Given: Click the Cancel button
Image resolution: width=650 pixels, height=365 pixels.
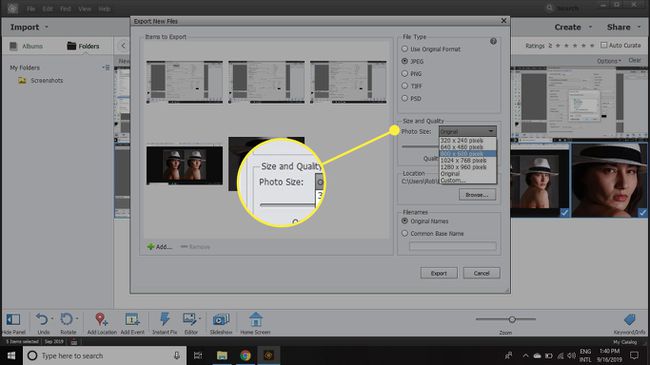Looking at the screenshot, I should coord(481,273).
